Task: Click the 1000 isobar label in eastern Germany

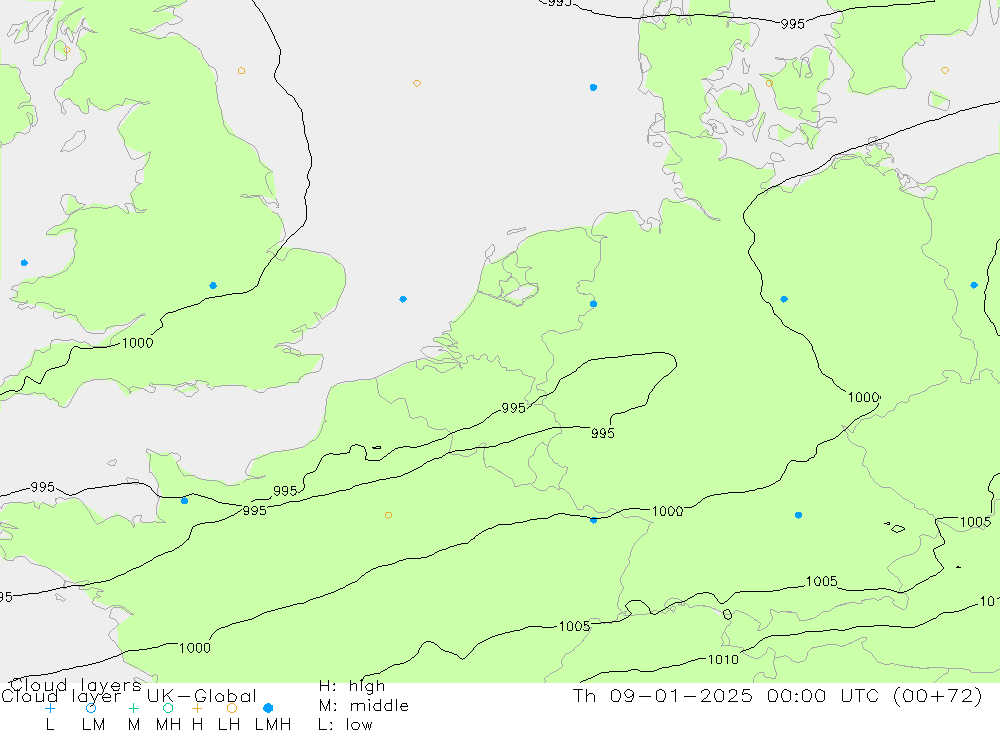Action: tap(864, 397)
